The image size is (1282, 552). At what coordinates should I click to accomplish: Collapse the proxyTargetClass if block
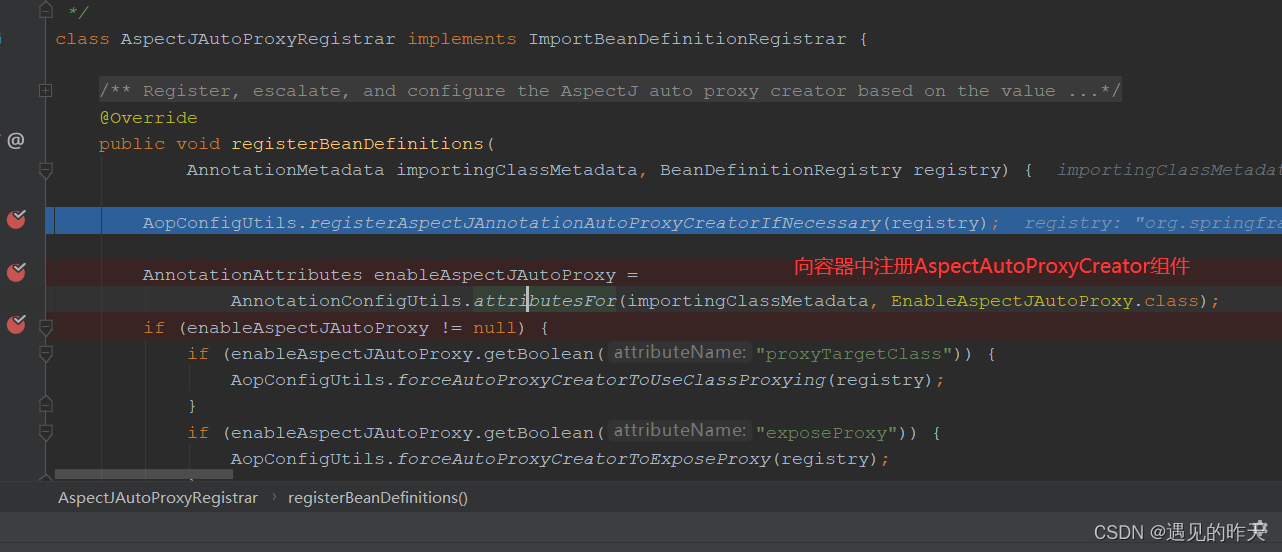(45, 354)
